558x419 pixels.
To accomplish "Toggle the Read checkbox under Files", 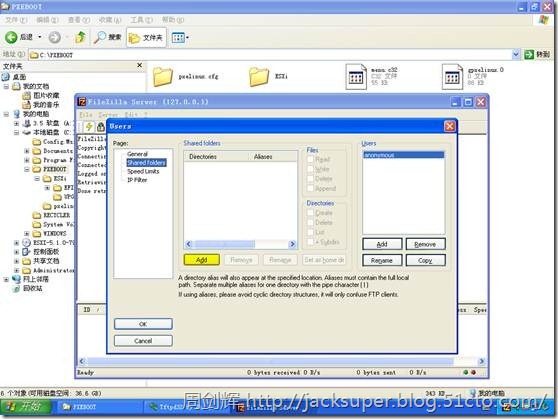I will (x=310, y=159).
